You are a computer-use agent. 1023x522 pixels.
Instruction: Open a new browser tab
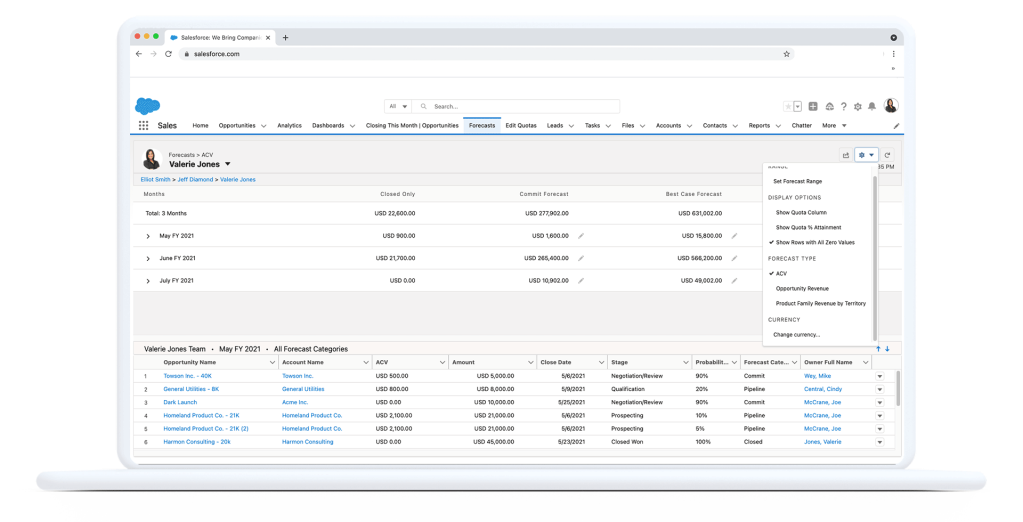point(285,38)
